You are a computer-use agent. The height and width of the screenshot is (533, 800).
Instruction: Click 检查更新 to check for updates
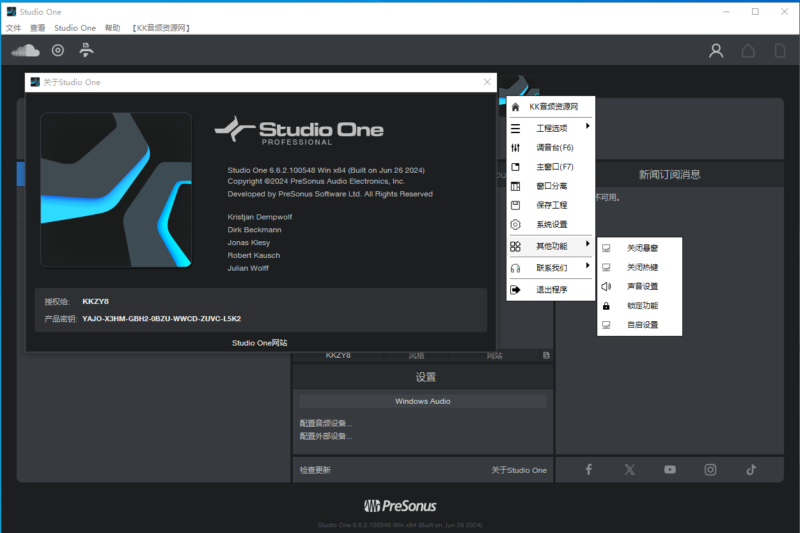coord(315,470)
